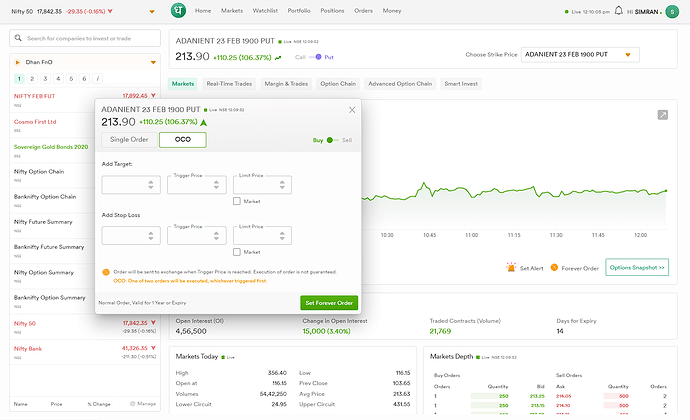Viewport: 690px width, 420px height.
Task: Select the OCO order option
Action: [x=183, y=140]
